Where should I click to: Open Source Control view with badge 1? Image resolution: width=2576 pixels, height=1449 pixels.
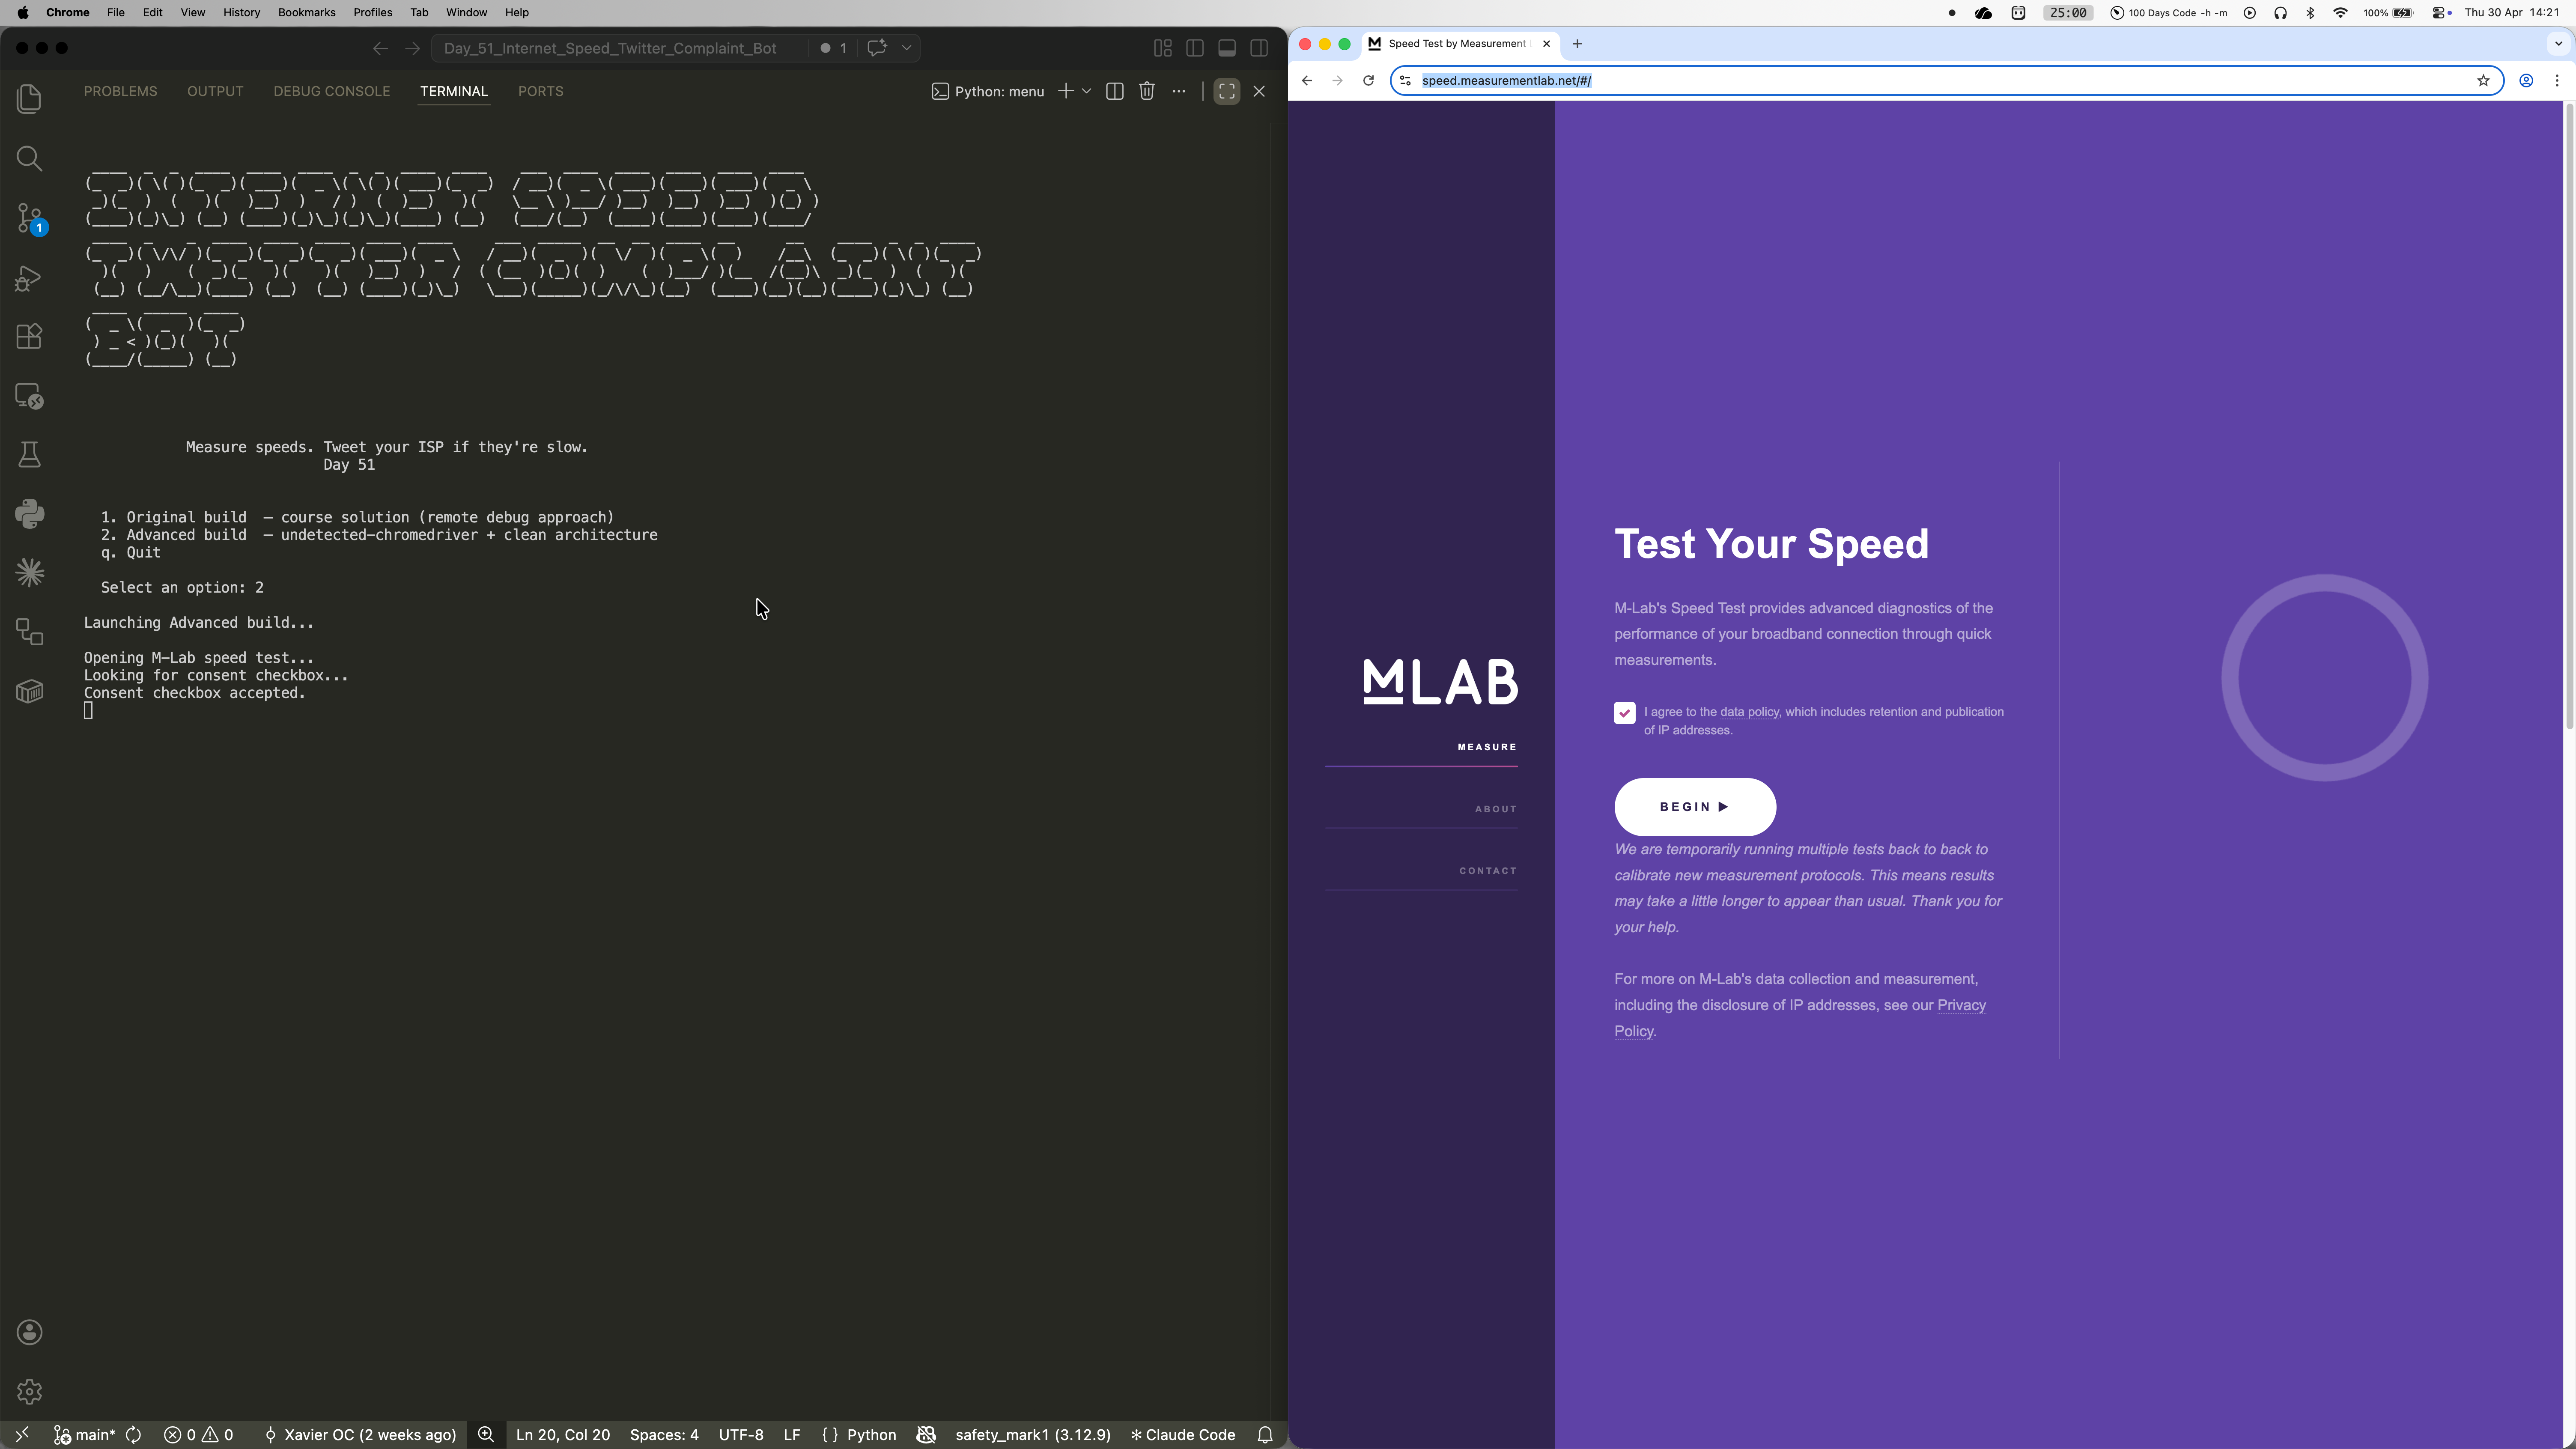click(x=29, y=218)
